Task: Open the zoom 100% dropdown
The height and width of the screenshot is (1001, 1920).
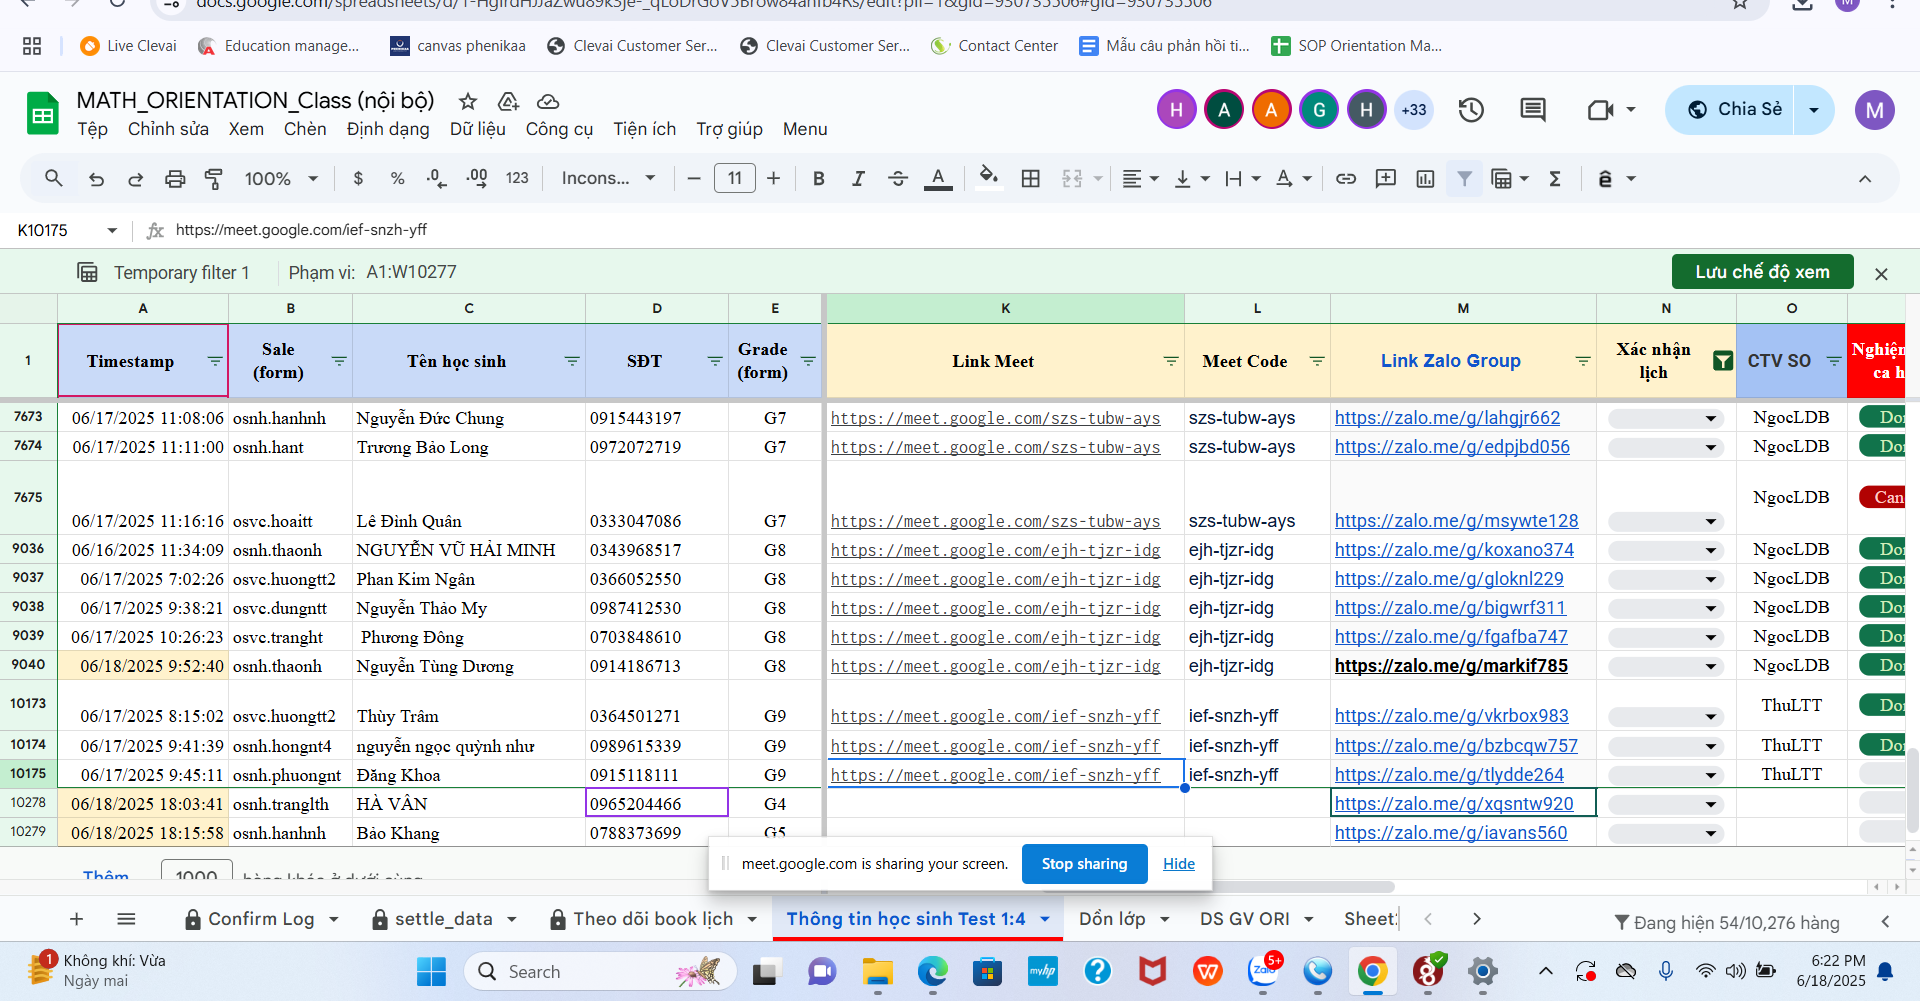Action: (281, 179)
